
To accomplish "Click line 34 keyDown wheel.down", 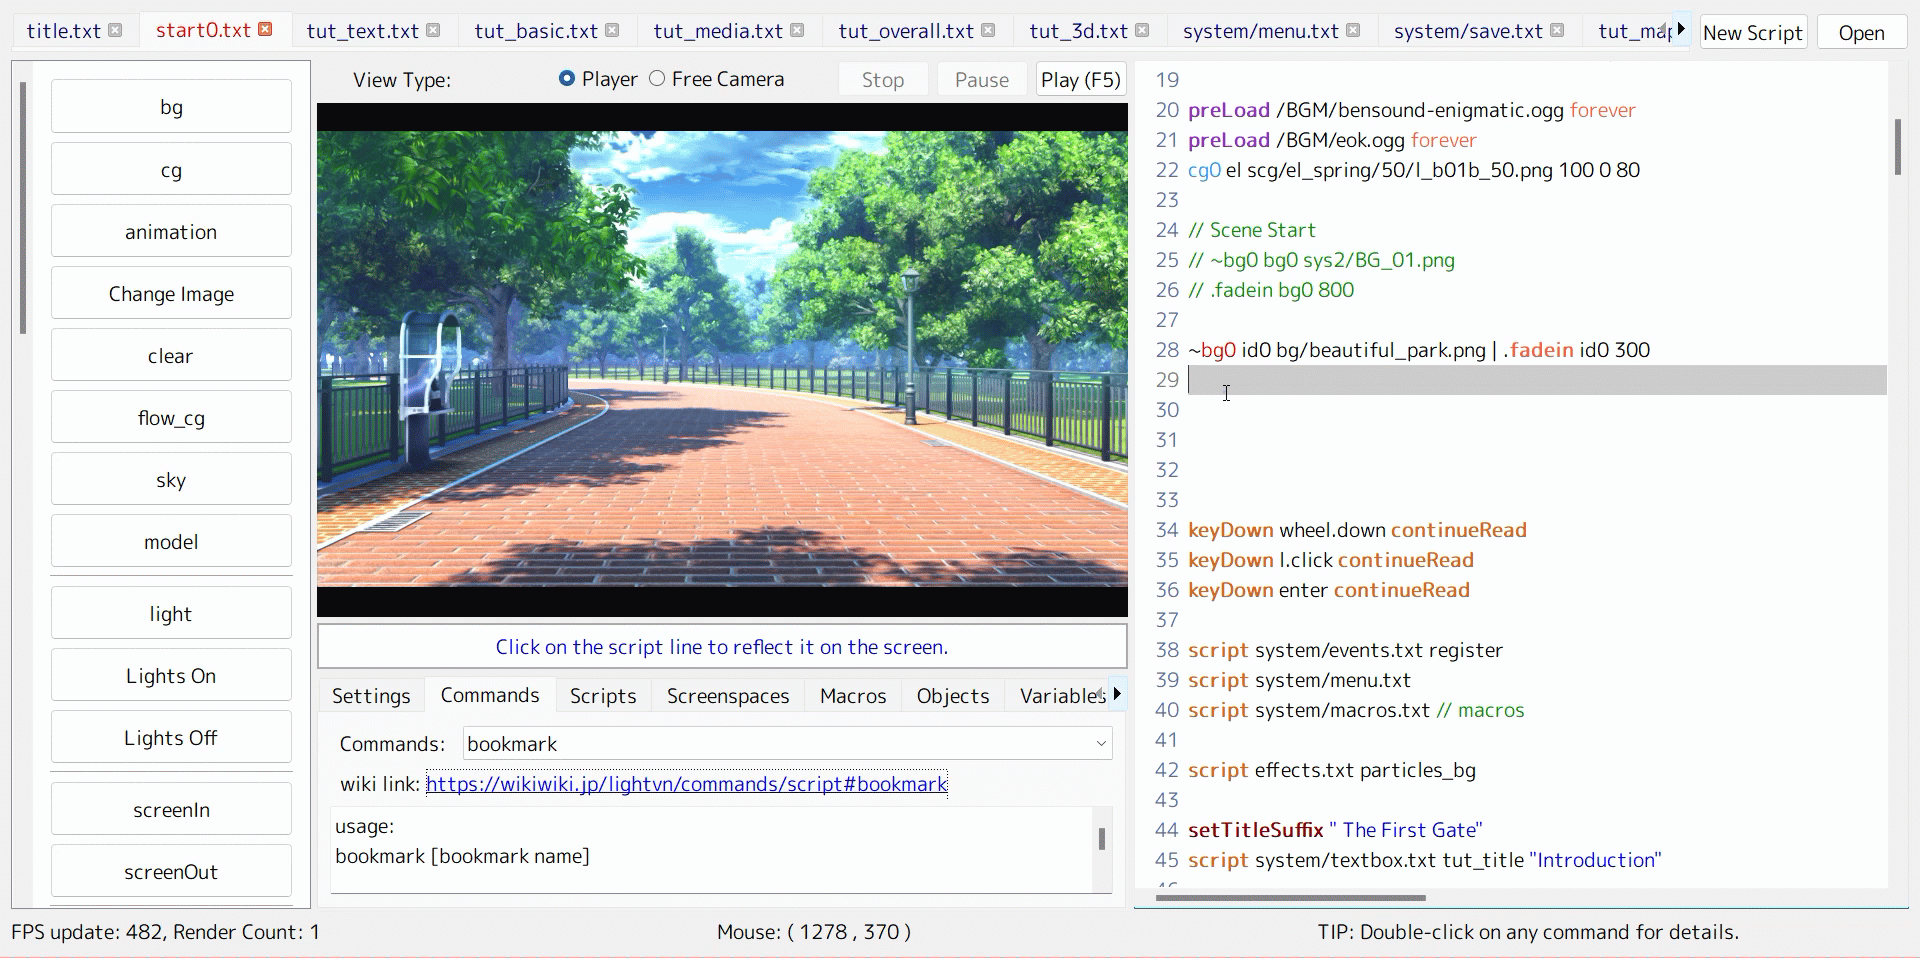I will (1357, 530).
